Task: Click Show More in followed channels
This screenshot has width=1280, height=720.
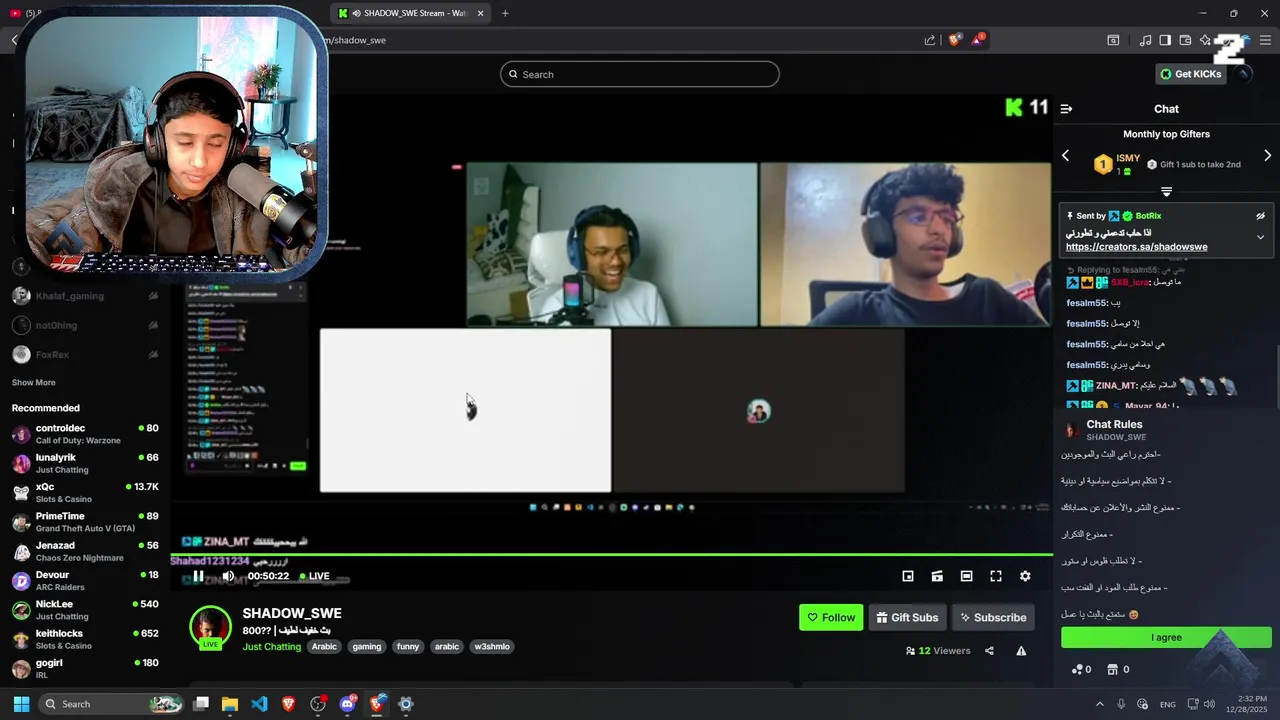Action: coord(33,383)
